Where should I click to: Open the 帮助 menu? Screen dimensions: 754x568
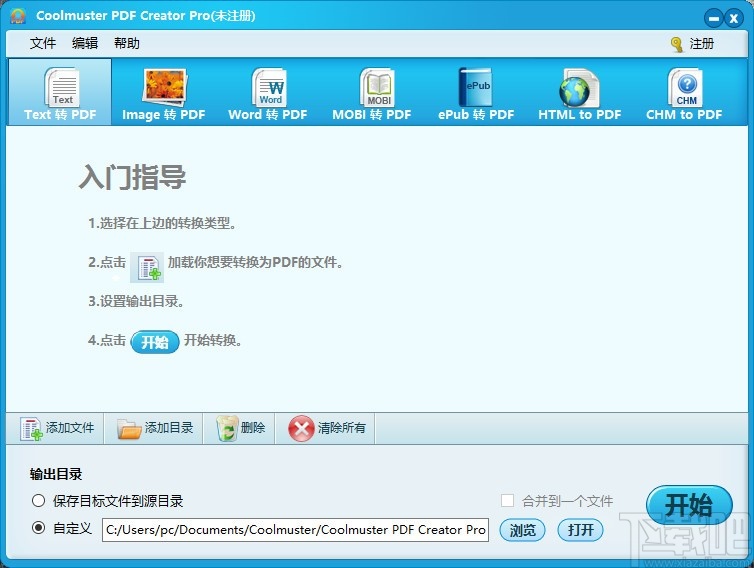tap(127, 43)
